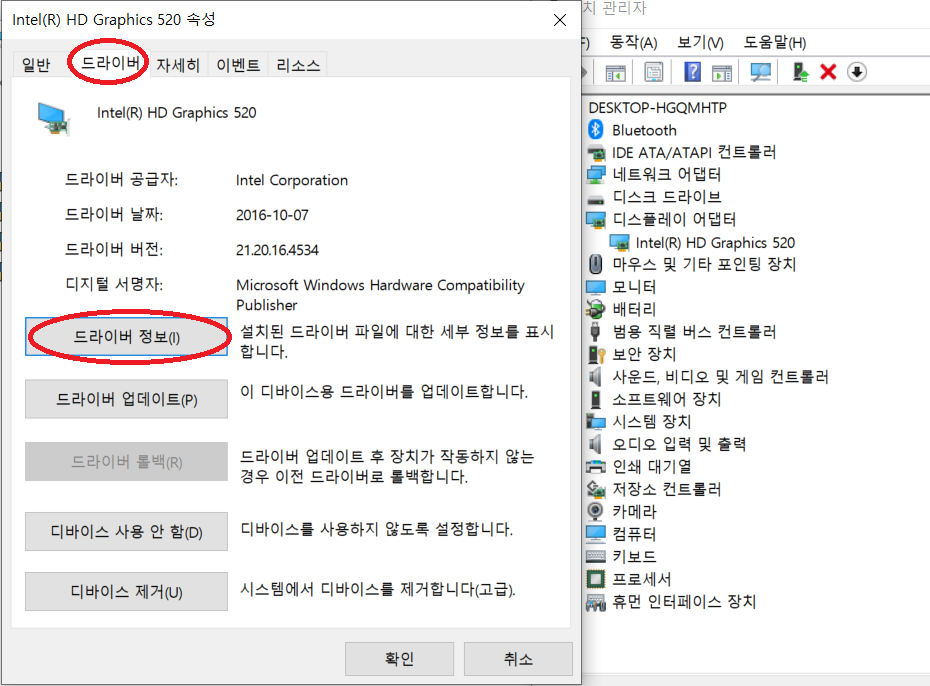Select 모니터 in the device tree
The height and width of the screenshot is (686, 930).
(x=634, y=287)
